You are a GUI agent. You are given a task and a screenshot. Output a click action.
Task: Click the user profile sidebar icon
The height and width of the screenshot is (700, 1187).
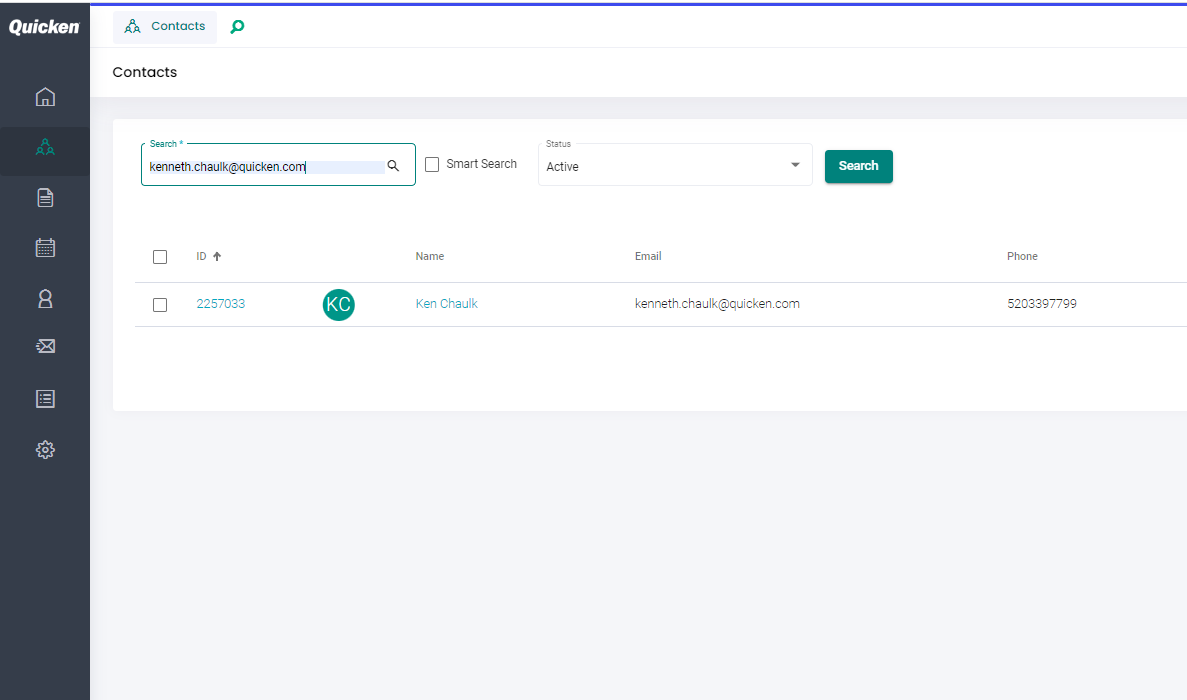click(45, 298)
